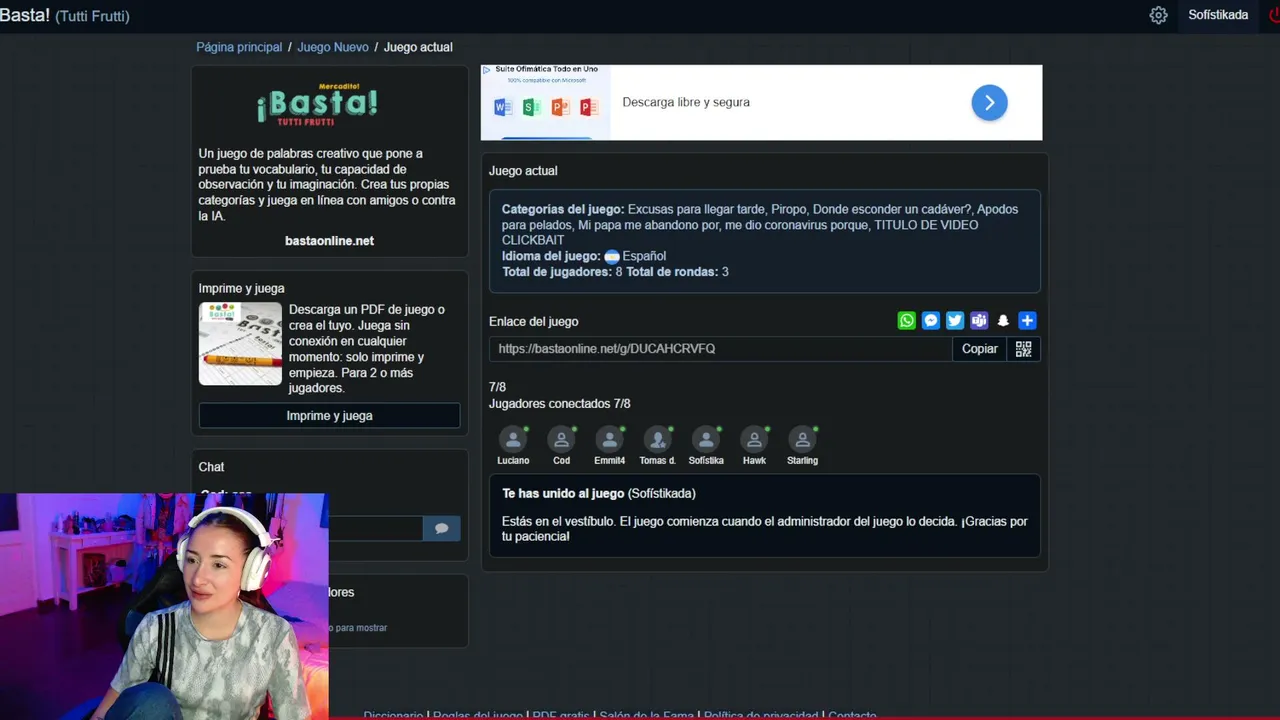Open the printable PDF game thumbnail
This screenshot has width=1280, height=720.
coord(240,344)
